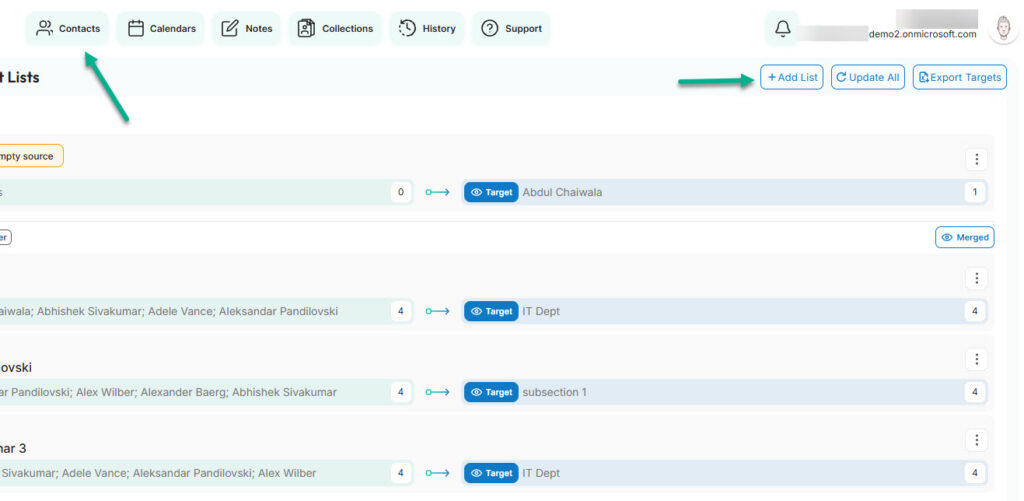
Task: Click the Export Targets button
Action: click(x=959, y=77)
